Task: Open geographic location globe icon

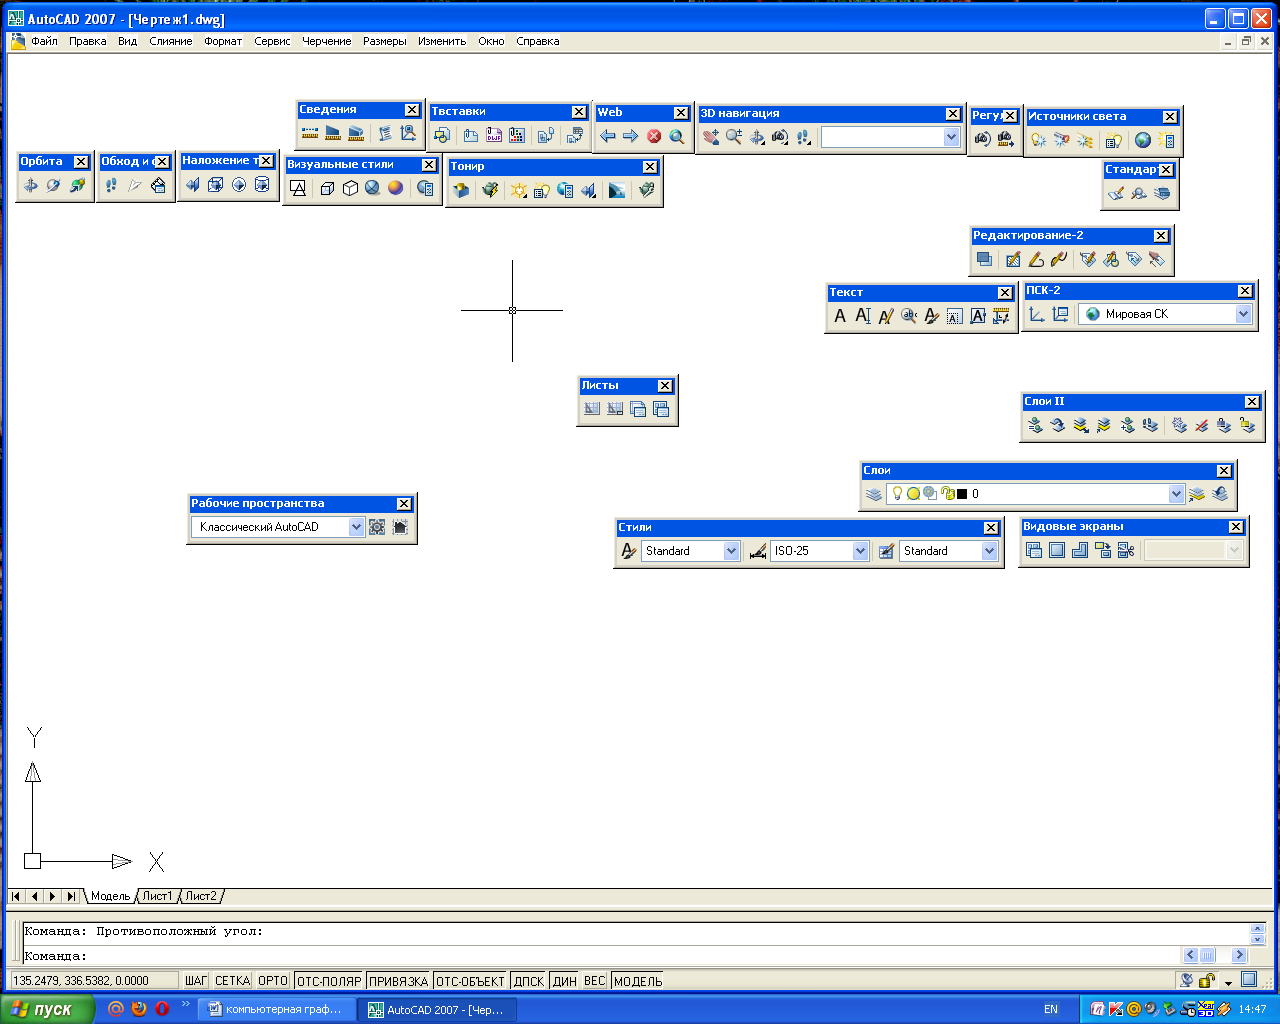Action: click(x=1143, y=140)
